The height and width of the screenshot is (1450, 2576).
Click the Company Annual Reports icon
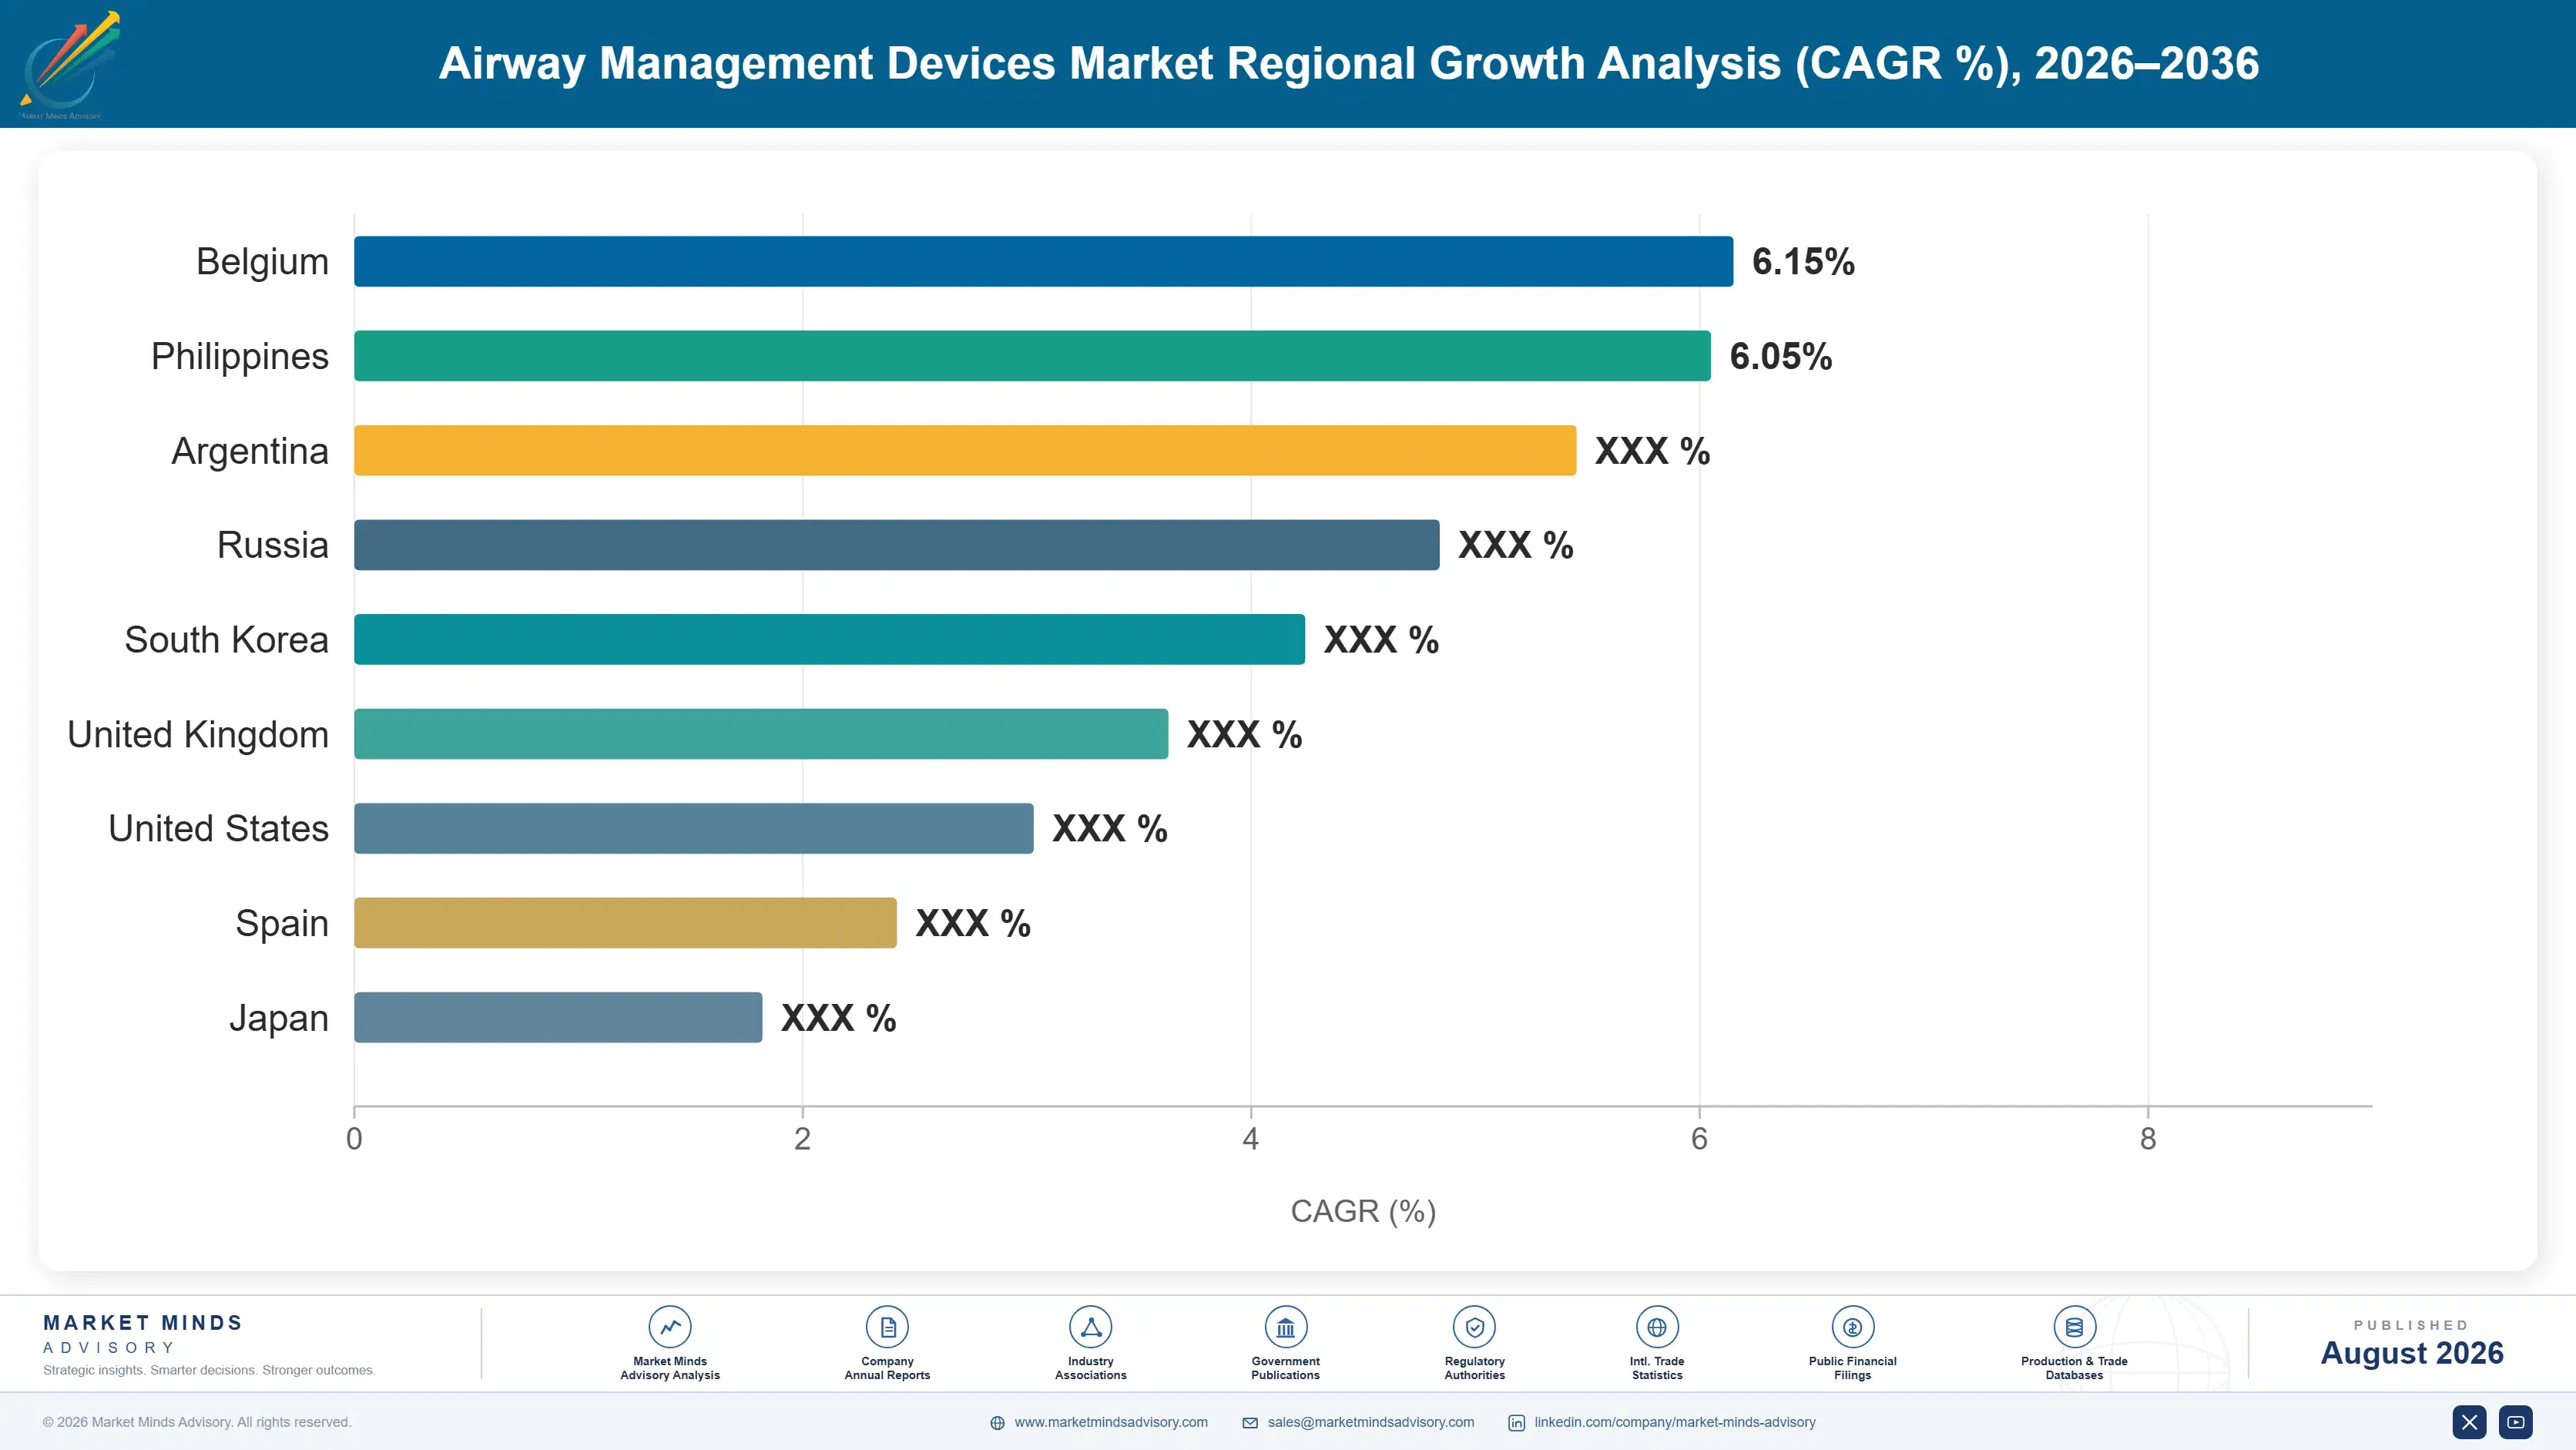(x=887, y=1327)
